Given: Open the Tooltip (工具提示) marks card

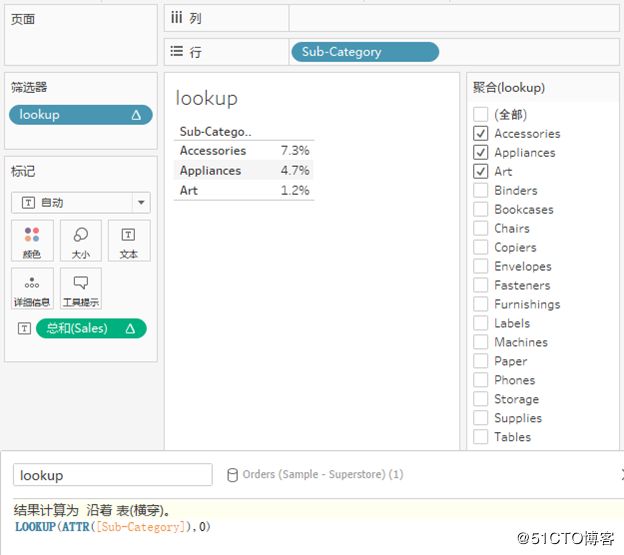Looking at the screenshot, I should point(81,288).
